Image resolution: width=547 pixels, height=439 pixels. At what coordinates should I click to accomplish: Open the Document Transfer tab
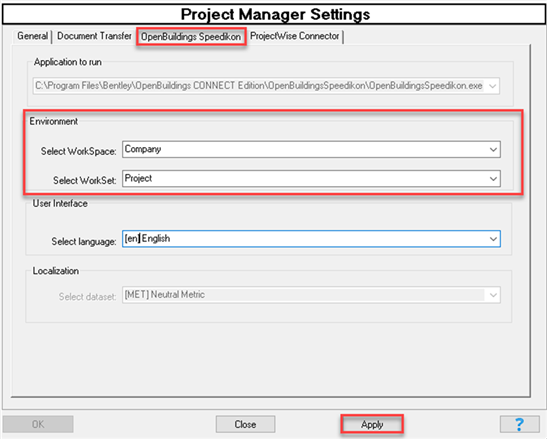point(94,36)
